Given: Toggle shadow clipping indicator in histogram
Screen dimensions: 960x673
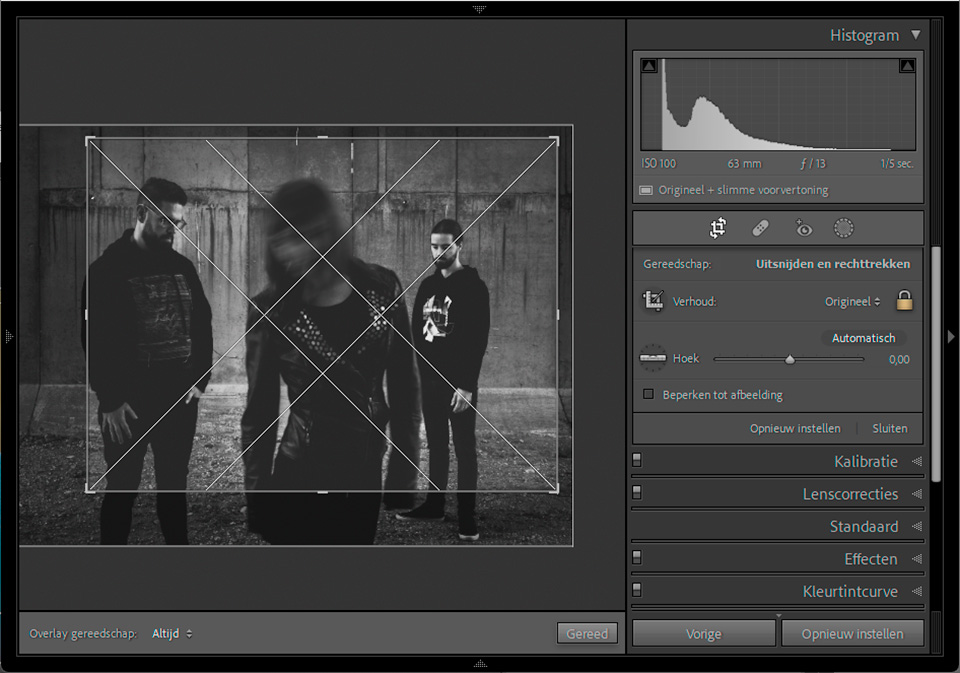Looking at the screenshot, I should tap(649, 66).
